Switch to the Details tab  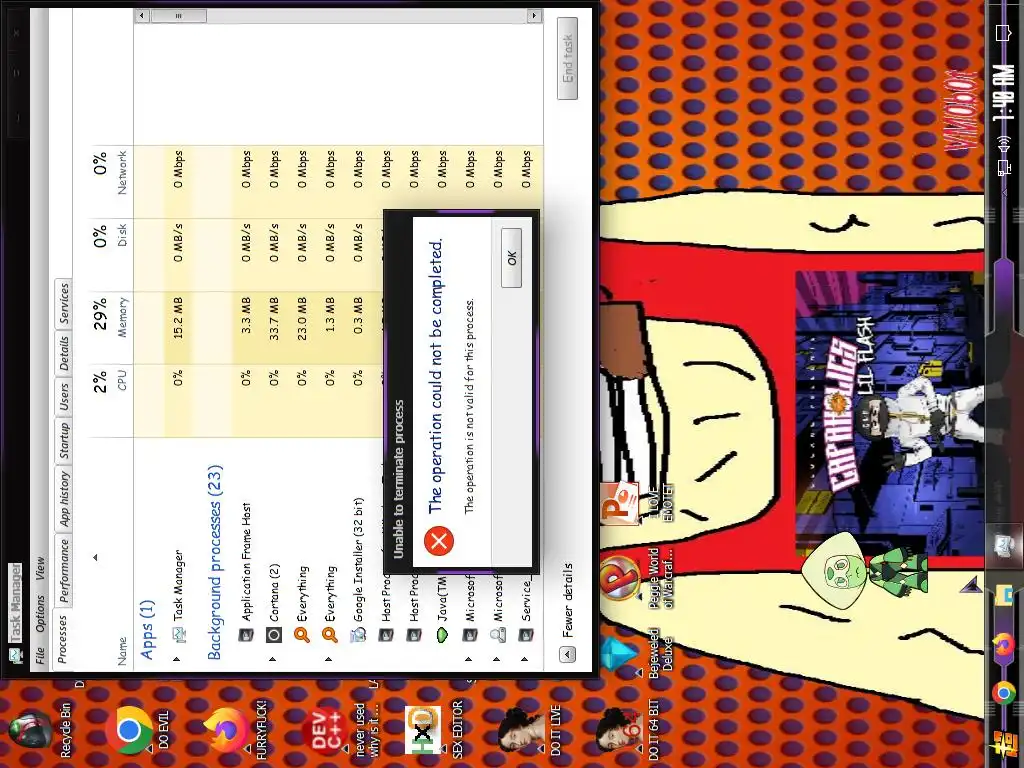64,353
